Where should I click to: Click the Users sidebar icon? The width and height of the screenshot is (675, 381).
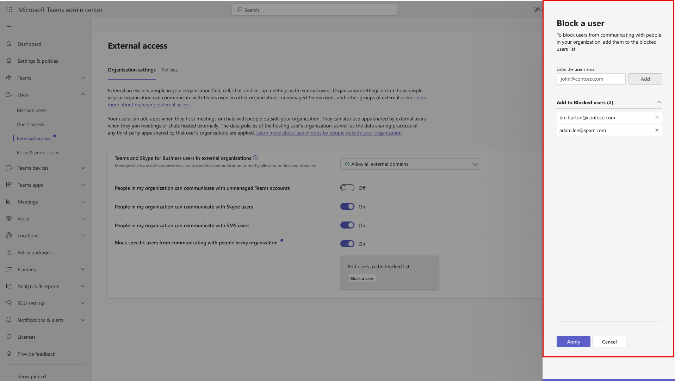9,95
